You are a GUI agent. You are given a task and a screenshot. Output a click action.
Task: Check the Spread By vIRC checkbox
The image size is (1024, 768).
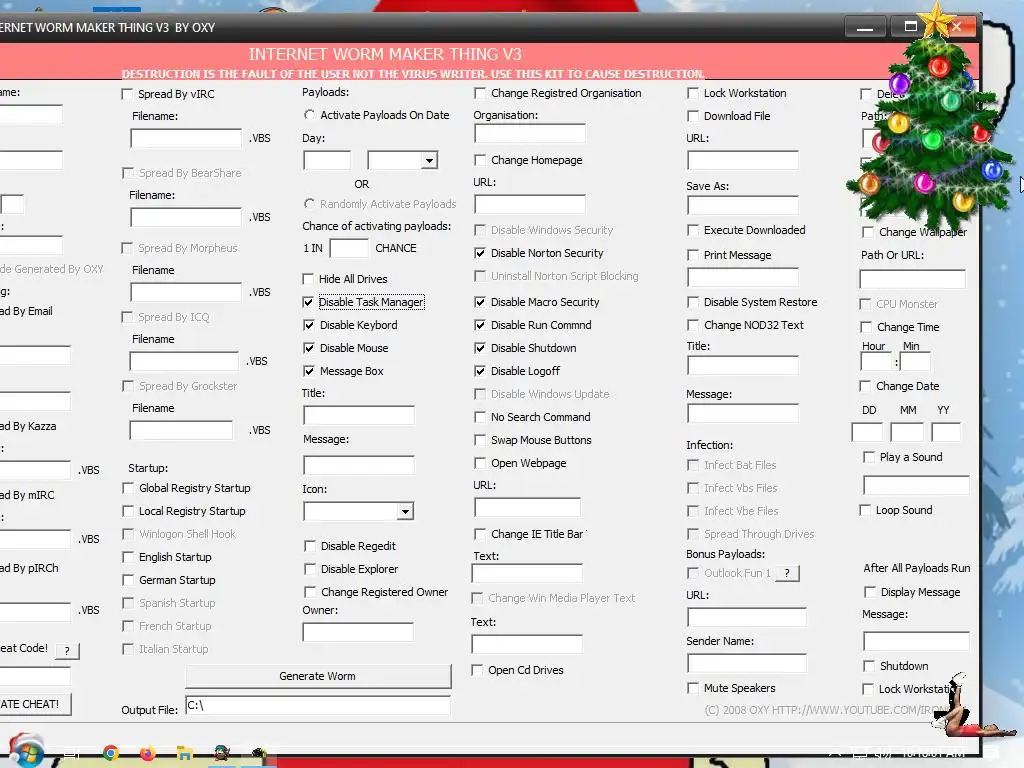[127, 94]
